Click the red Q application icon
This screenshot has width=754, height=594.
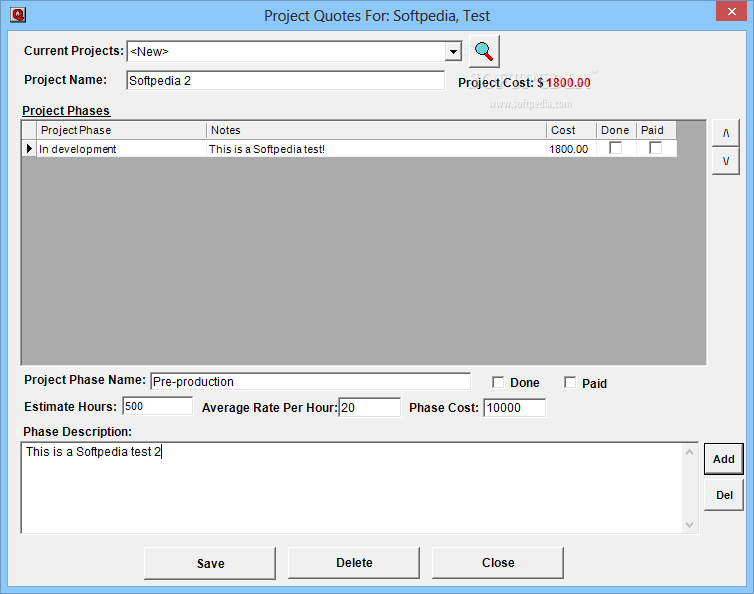coord(18,15)
